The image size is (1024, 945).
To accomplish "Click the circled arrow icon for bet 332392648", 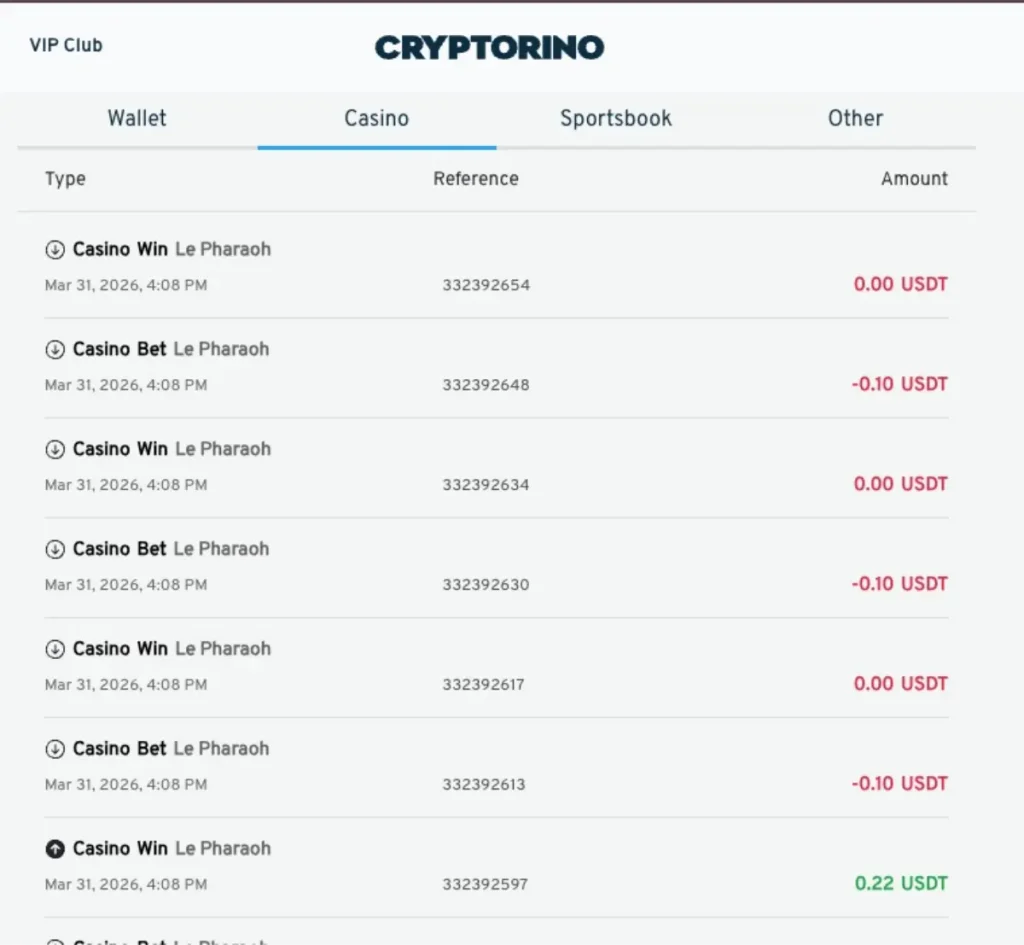I will 55,349.
